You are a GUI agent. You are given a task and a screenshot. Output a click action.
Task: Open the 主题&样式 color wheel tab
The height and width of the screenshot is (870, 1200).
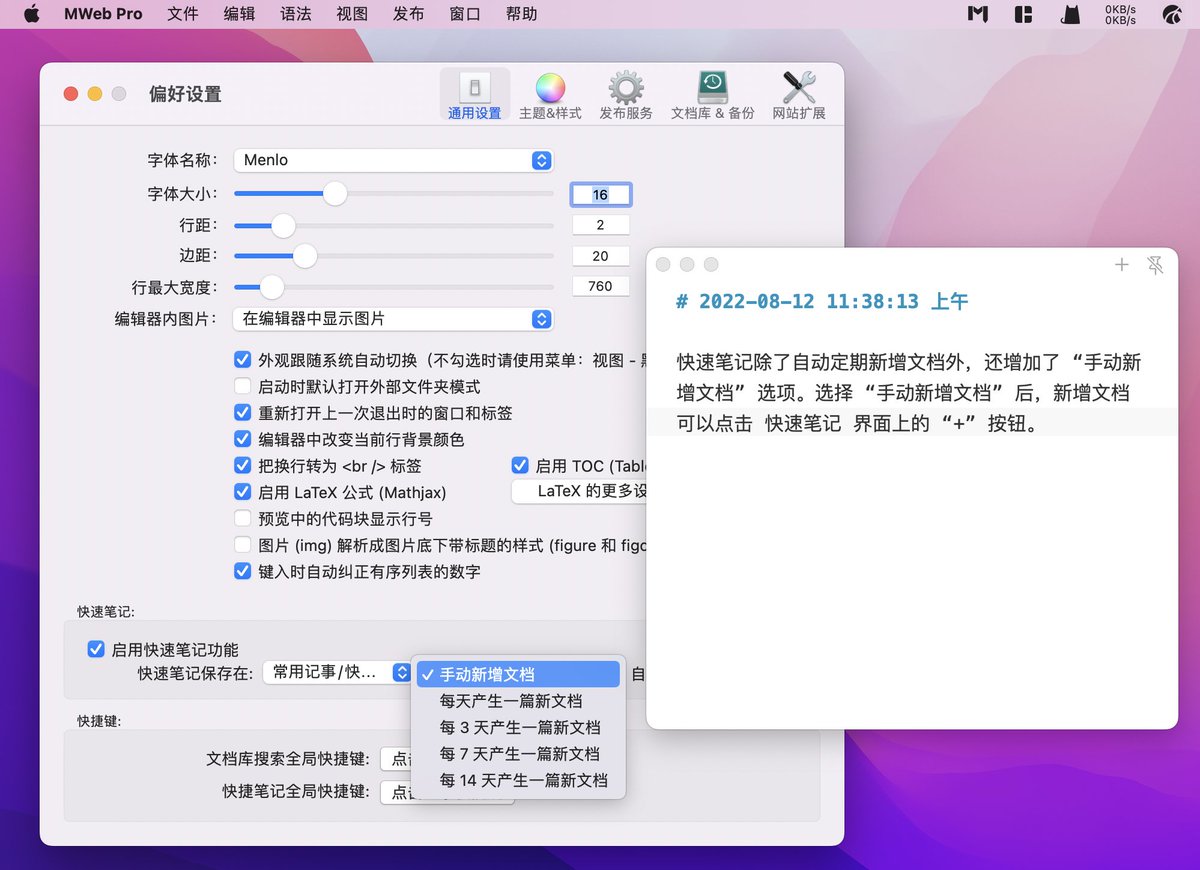point(550,96)
